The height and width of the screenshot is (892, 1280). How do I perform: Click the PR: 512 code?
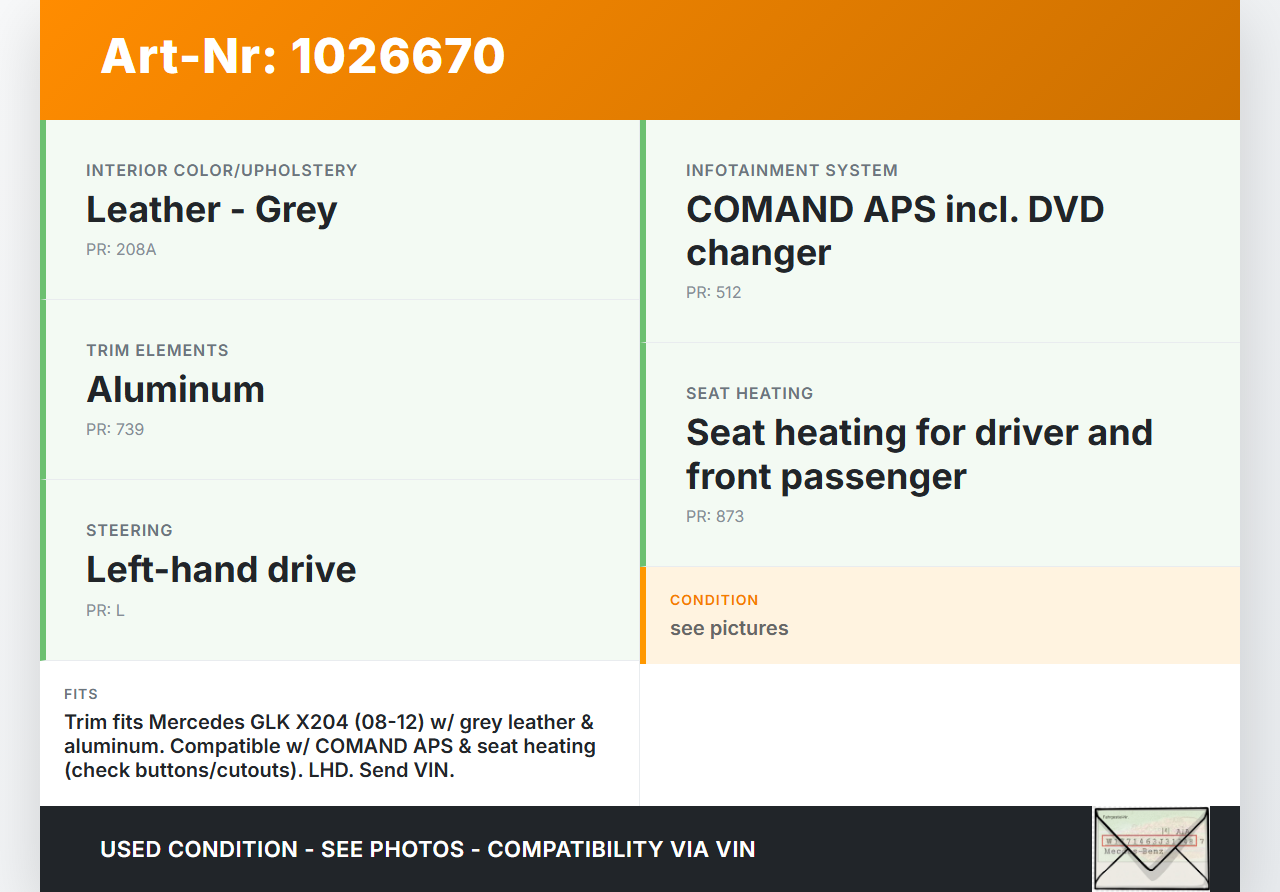(713, 292)
